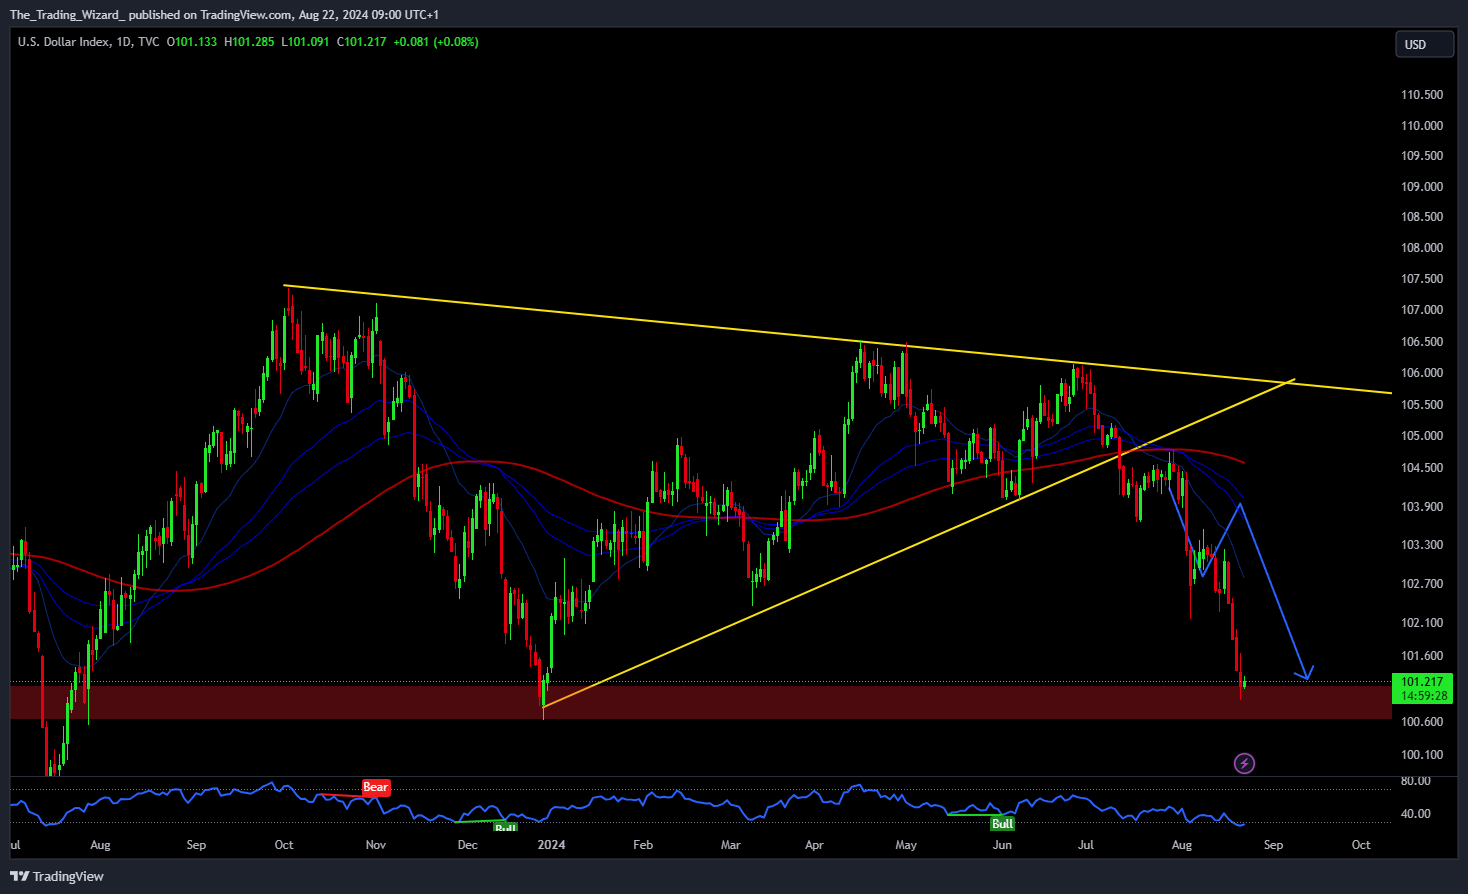Click the 102.100 price axis label

click(x=1422, y=623)
